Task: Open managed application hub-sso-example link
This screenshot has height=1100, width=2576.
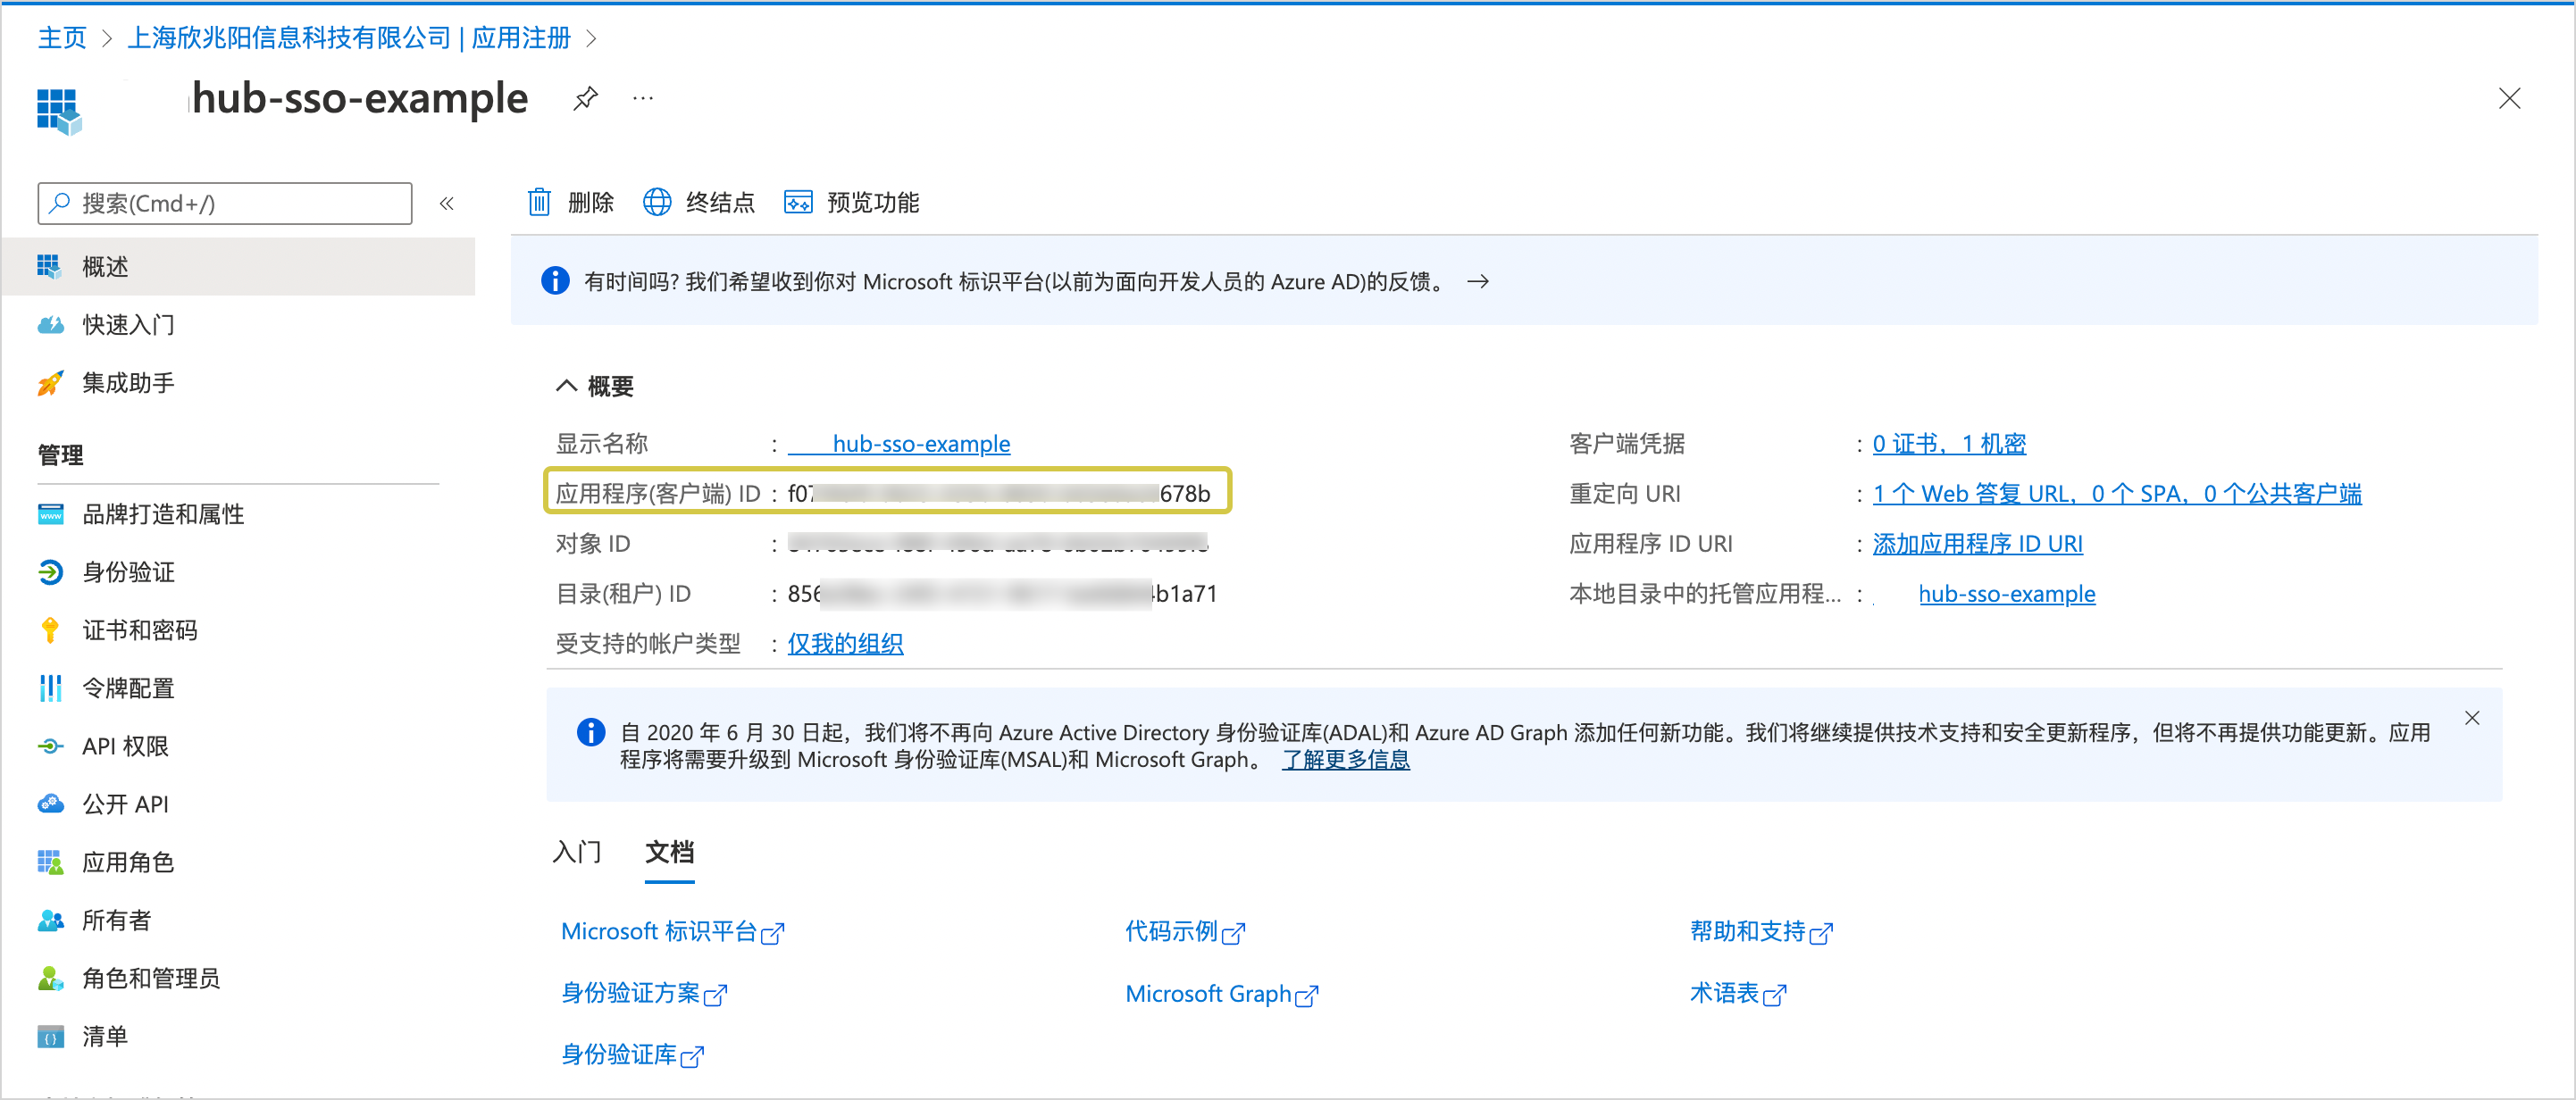Action: point(2006,594)
